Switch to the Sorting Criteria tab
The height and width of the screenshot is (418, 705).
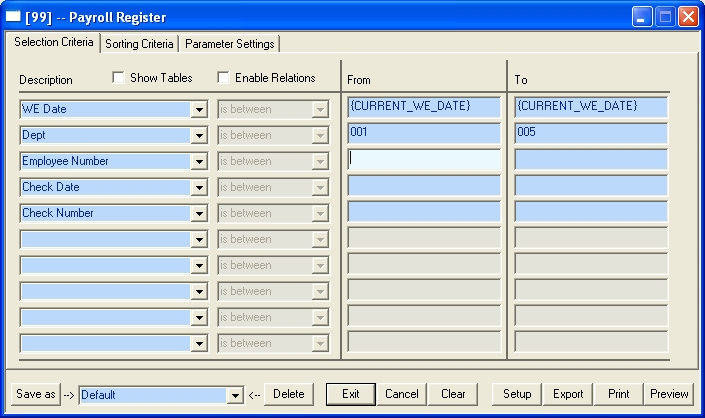pyautogui.click(x=140, y=44)
